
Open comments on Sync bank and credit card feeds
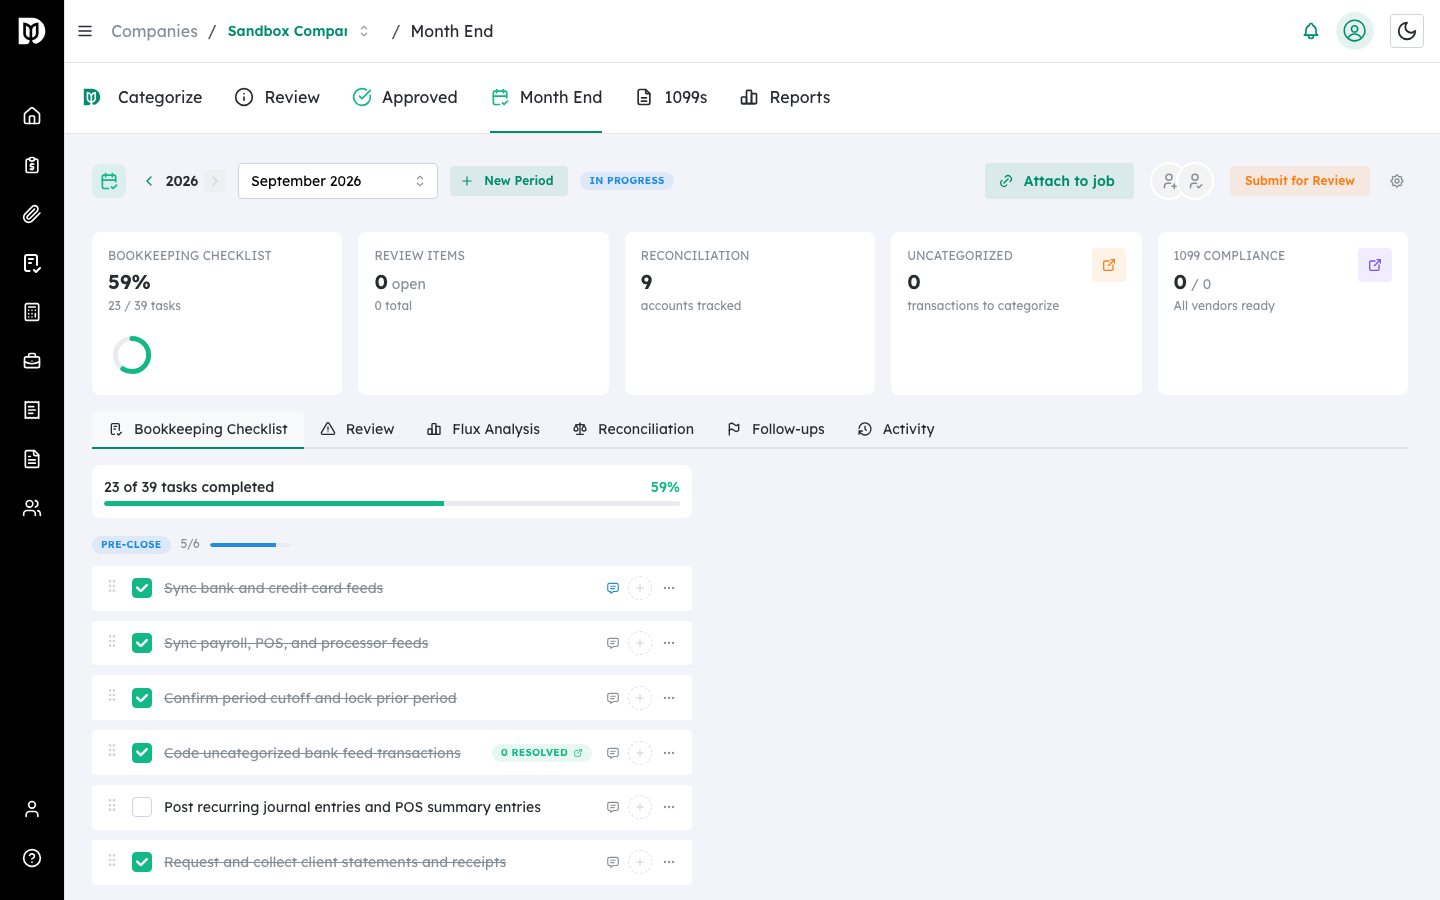pos(613,588)
